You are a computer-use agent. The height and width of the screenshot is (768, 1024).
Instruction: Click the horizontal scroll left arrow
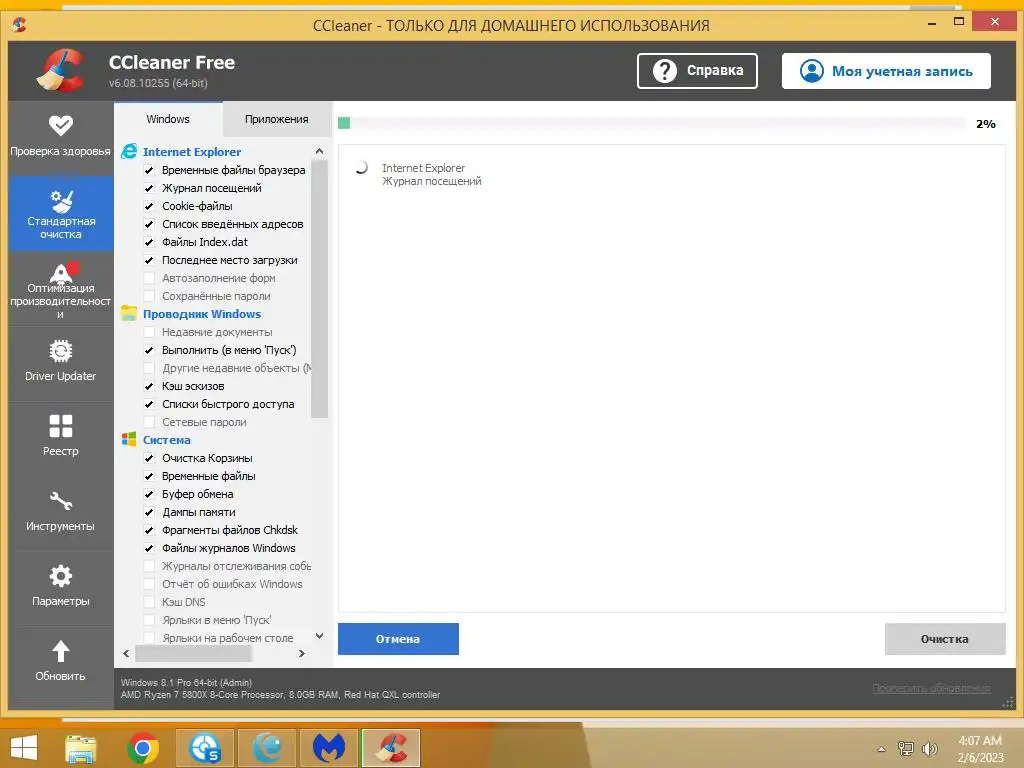(126, 653)
